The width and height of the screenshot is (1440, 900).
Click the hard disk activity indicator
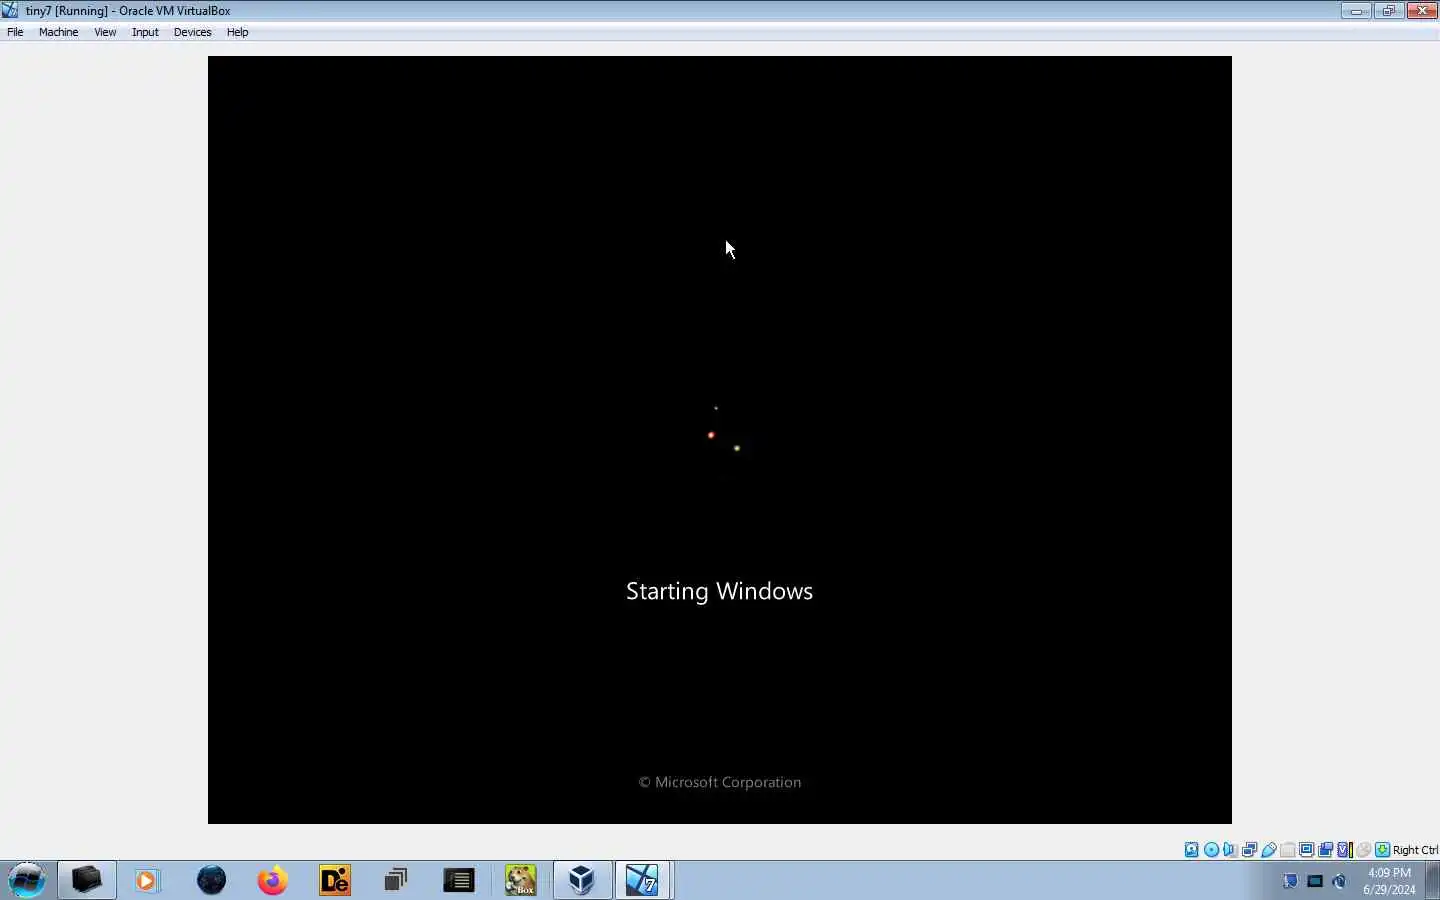1191,850
